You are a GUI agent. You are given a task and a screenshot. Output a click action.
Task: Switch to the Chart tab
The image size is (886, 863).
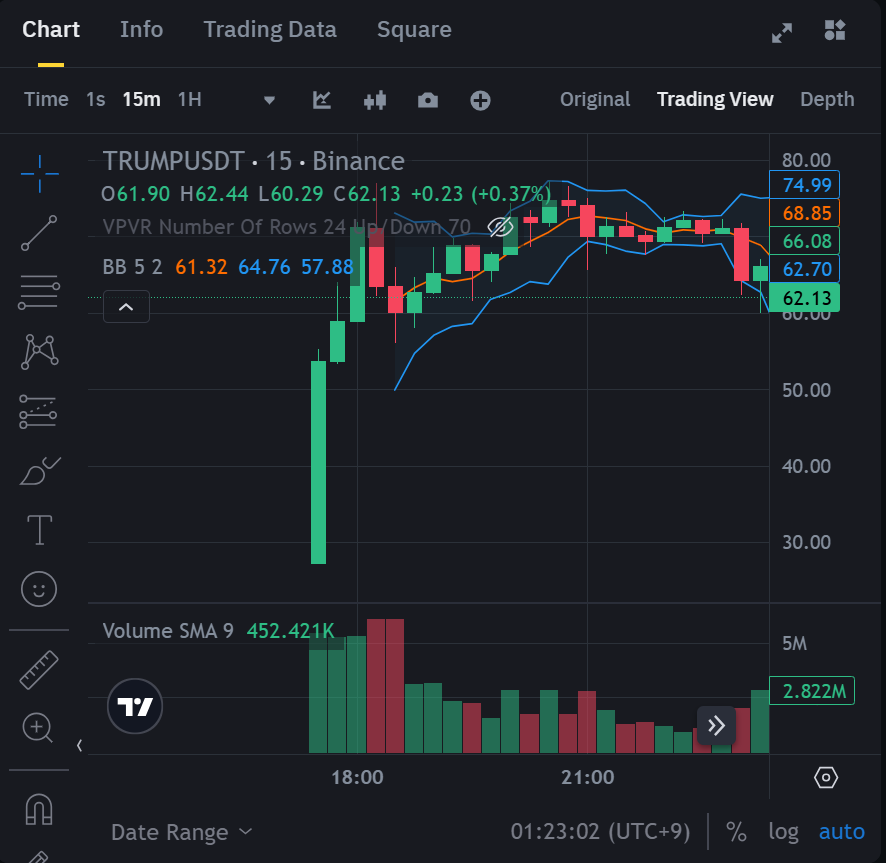pos(51,29)
